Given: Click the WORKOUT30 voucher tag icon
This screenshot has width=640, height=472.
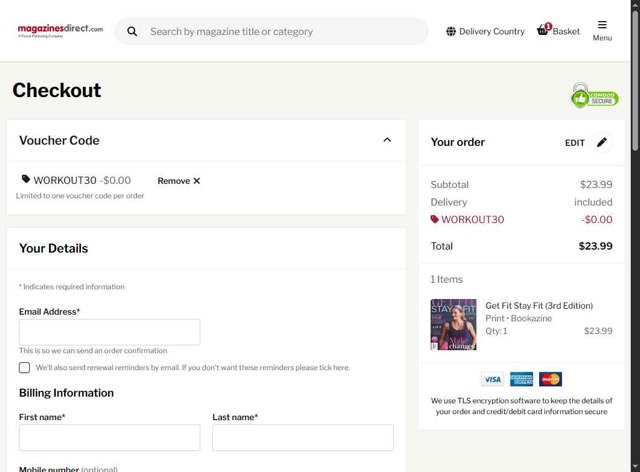Looking at the screenshot, I should point(26,179).
